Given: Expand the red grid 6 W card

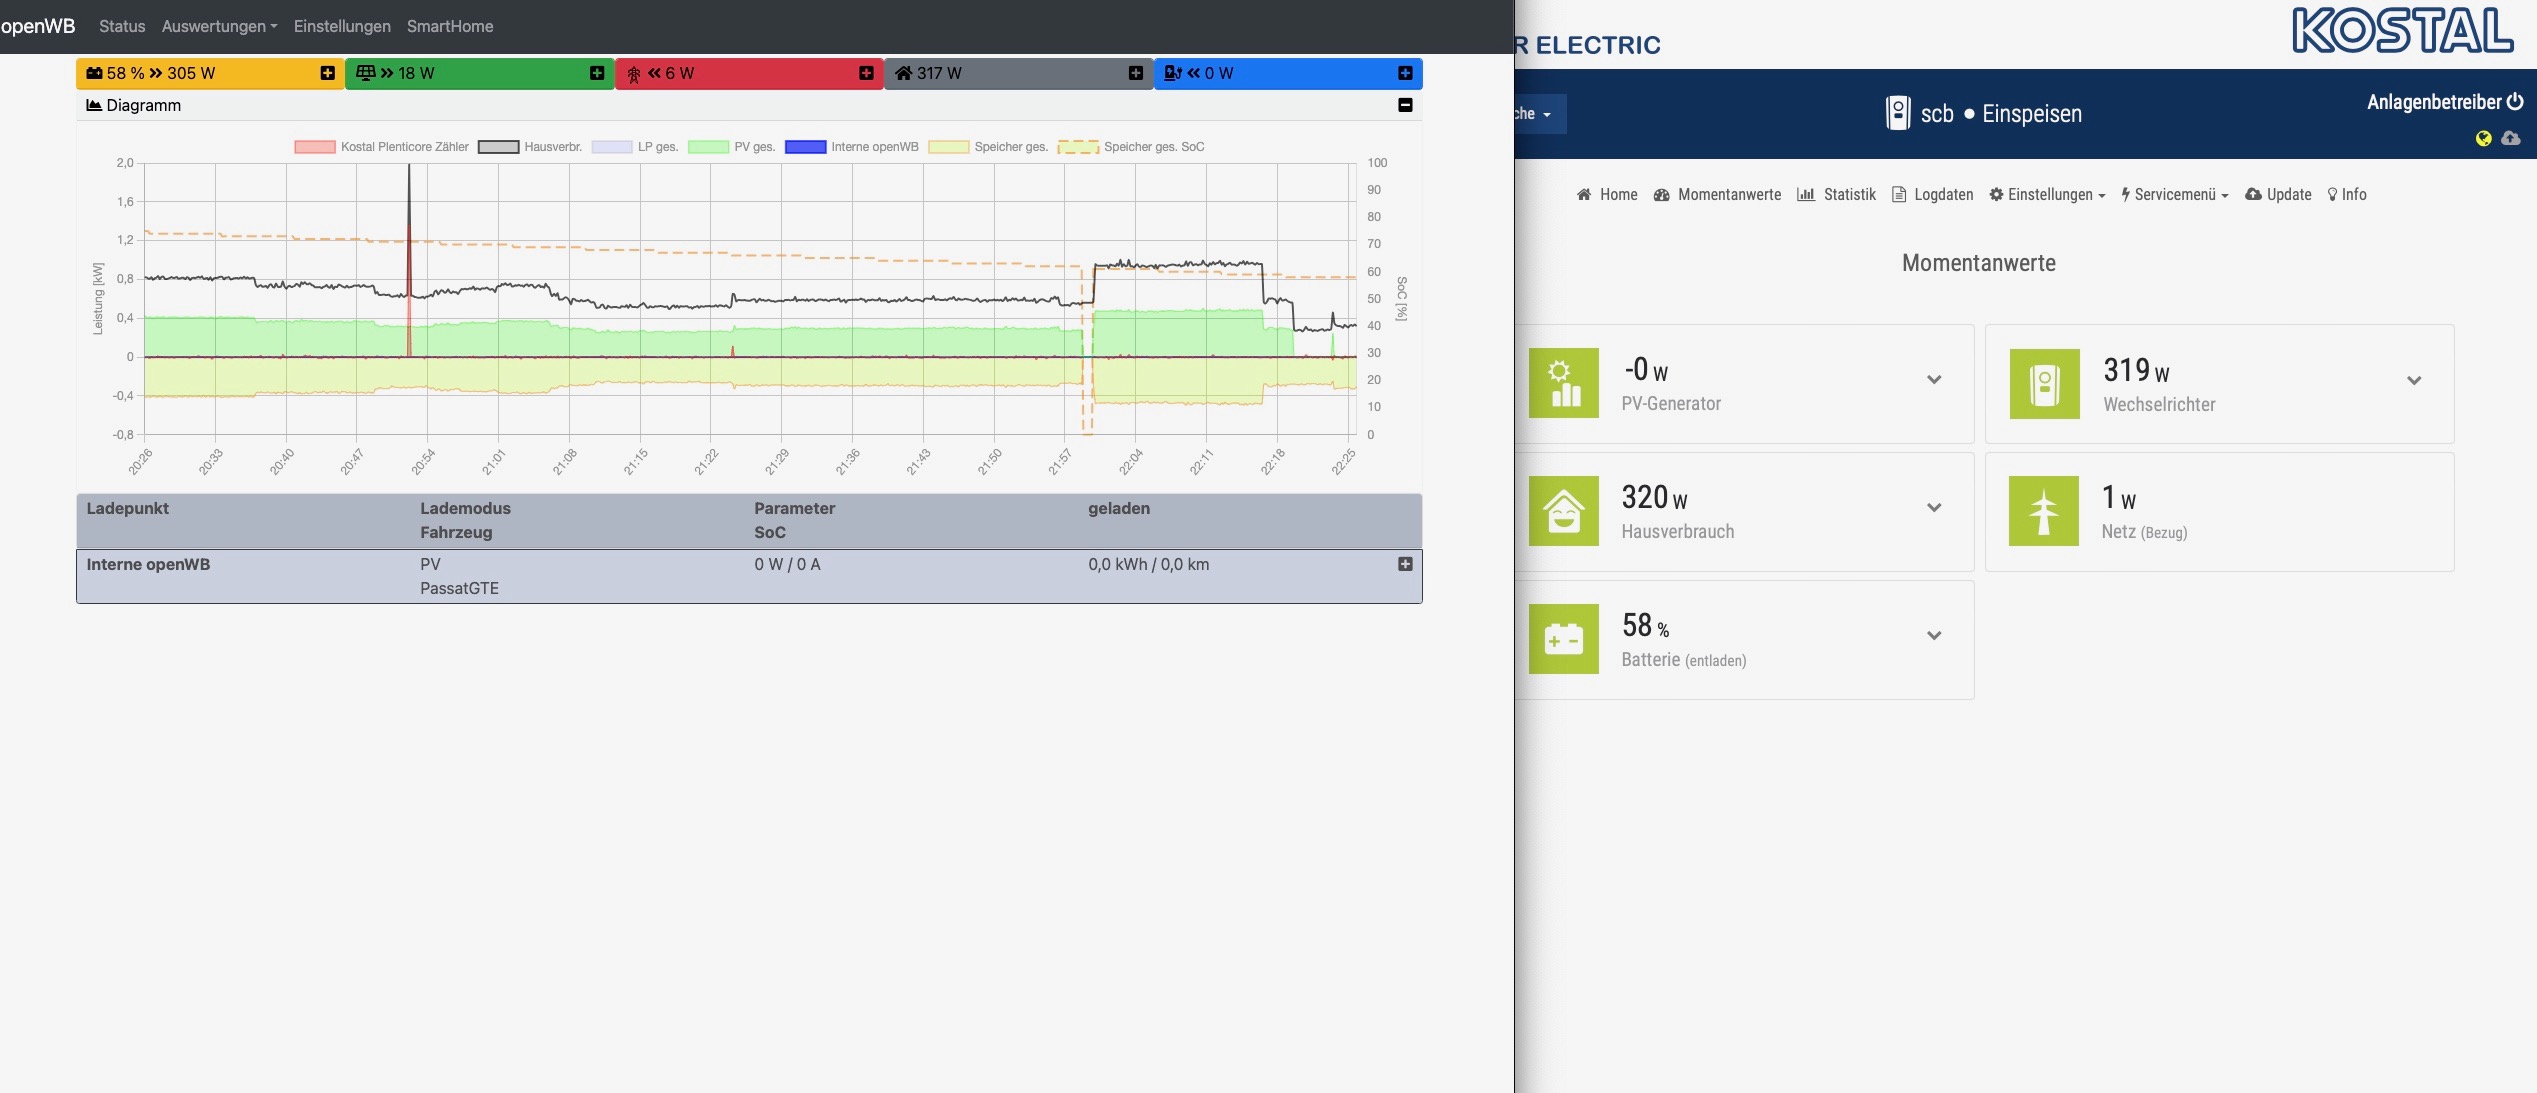Looking at the screenshot, I should tap(866, 73).
